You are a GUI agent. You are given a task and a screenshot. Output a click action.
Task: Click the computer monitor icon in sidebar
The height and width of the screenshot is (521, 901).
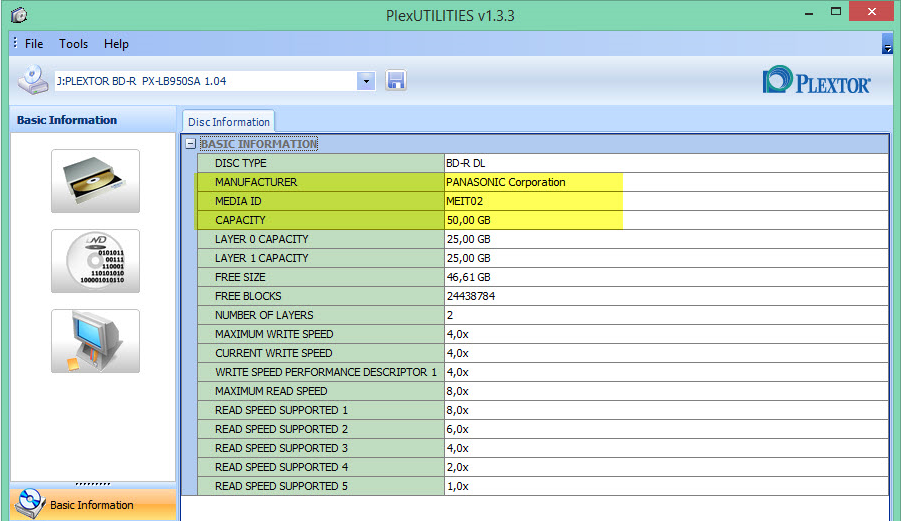coord(95,341)
